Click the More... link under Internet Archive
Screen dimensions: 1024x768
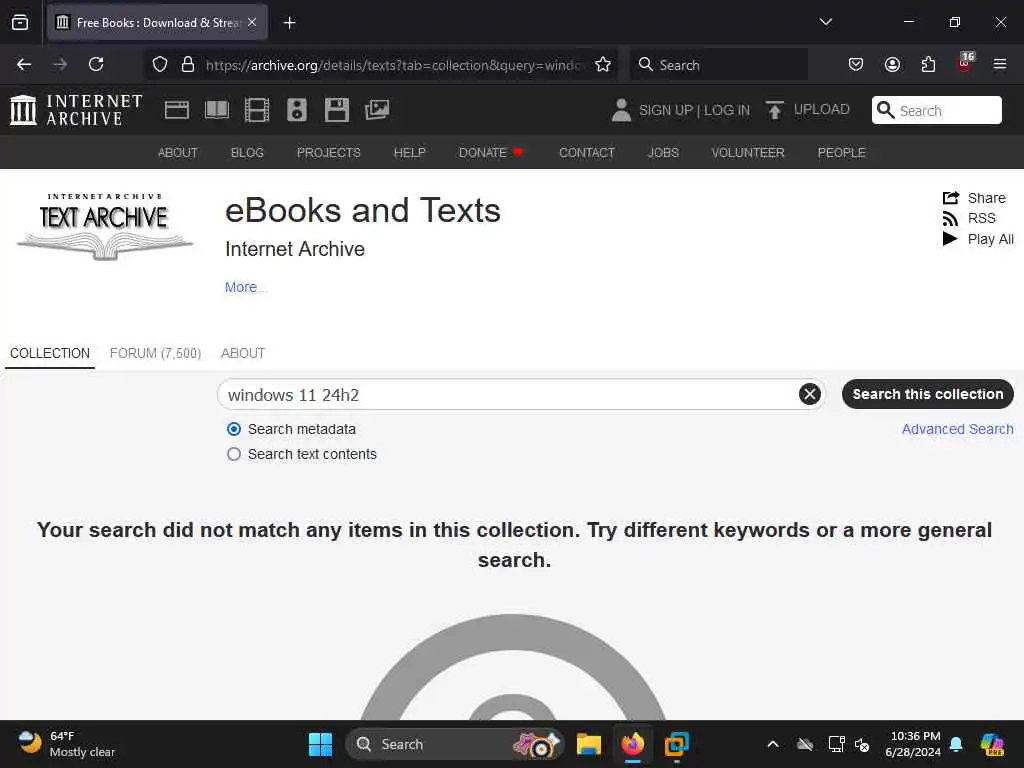pos(245,287)
